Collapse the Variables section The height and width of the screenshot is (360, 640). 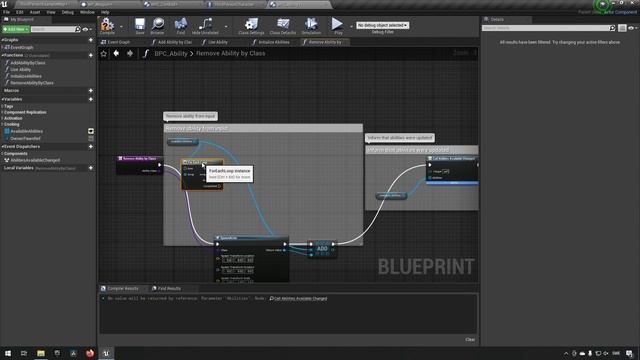[x=2, y=99]
